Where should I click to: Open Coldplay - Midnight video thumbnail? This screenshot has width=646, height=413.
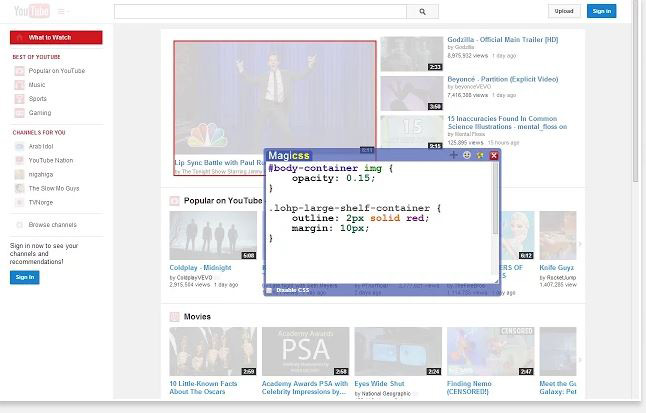click(x=213, y=235)
